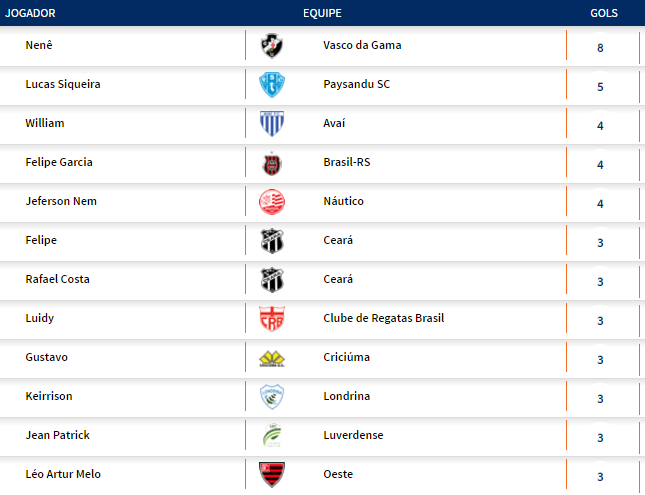The image size is (645, 495).
Task: Click the Londrina team name
Action: [x=346, y=396]
